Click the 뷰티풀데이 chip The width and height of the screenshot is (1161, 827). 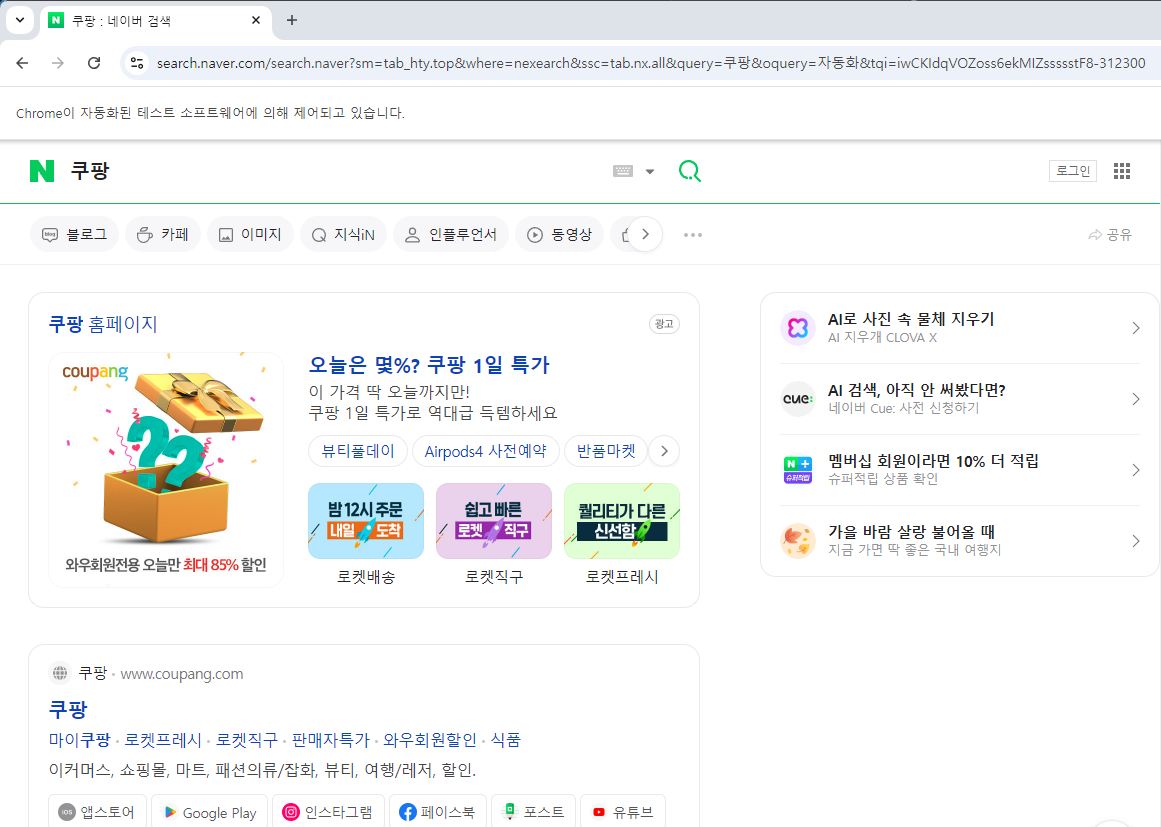pyautogui.click(x=358, y=451)
